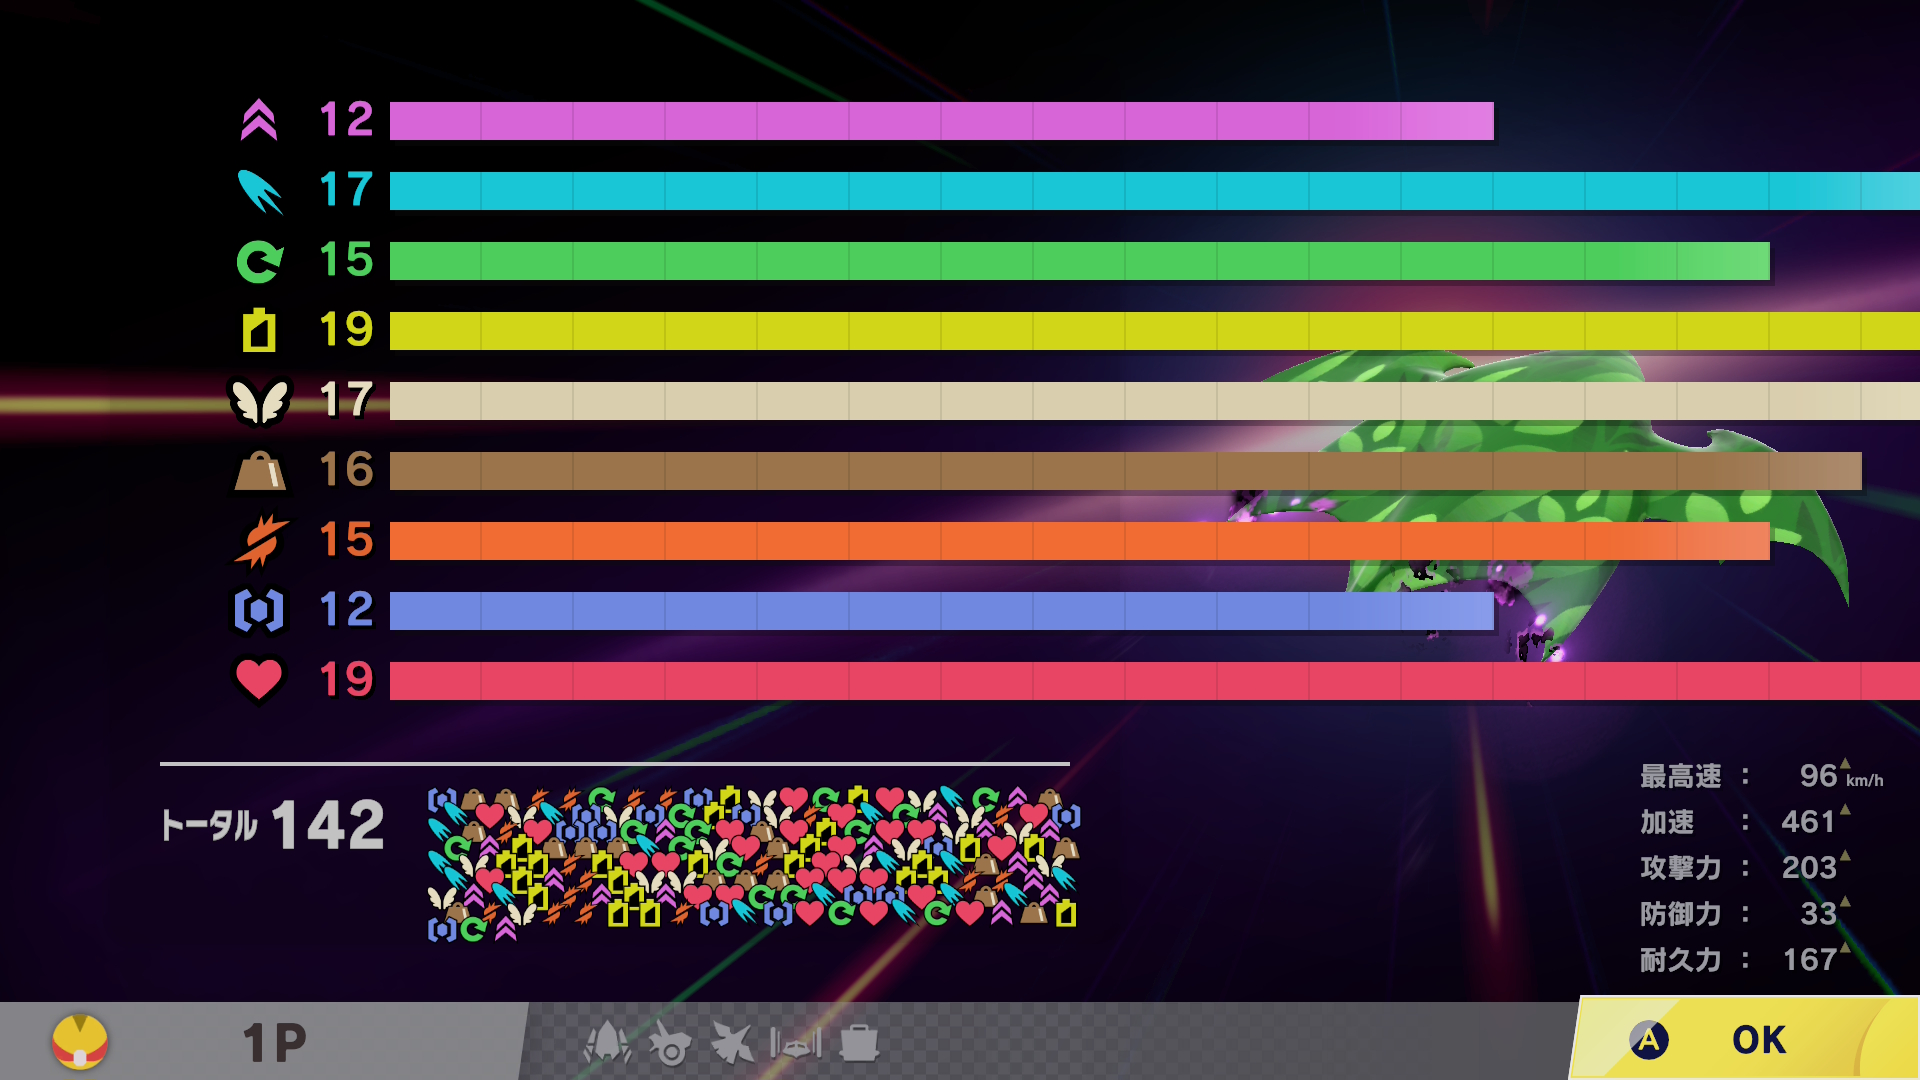Click the pink boost stat bar
1920x1080 pixels.
940,121
